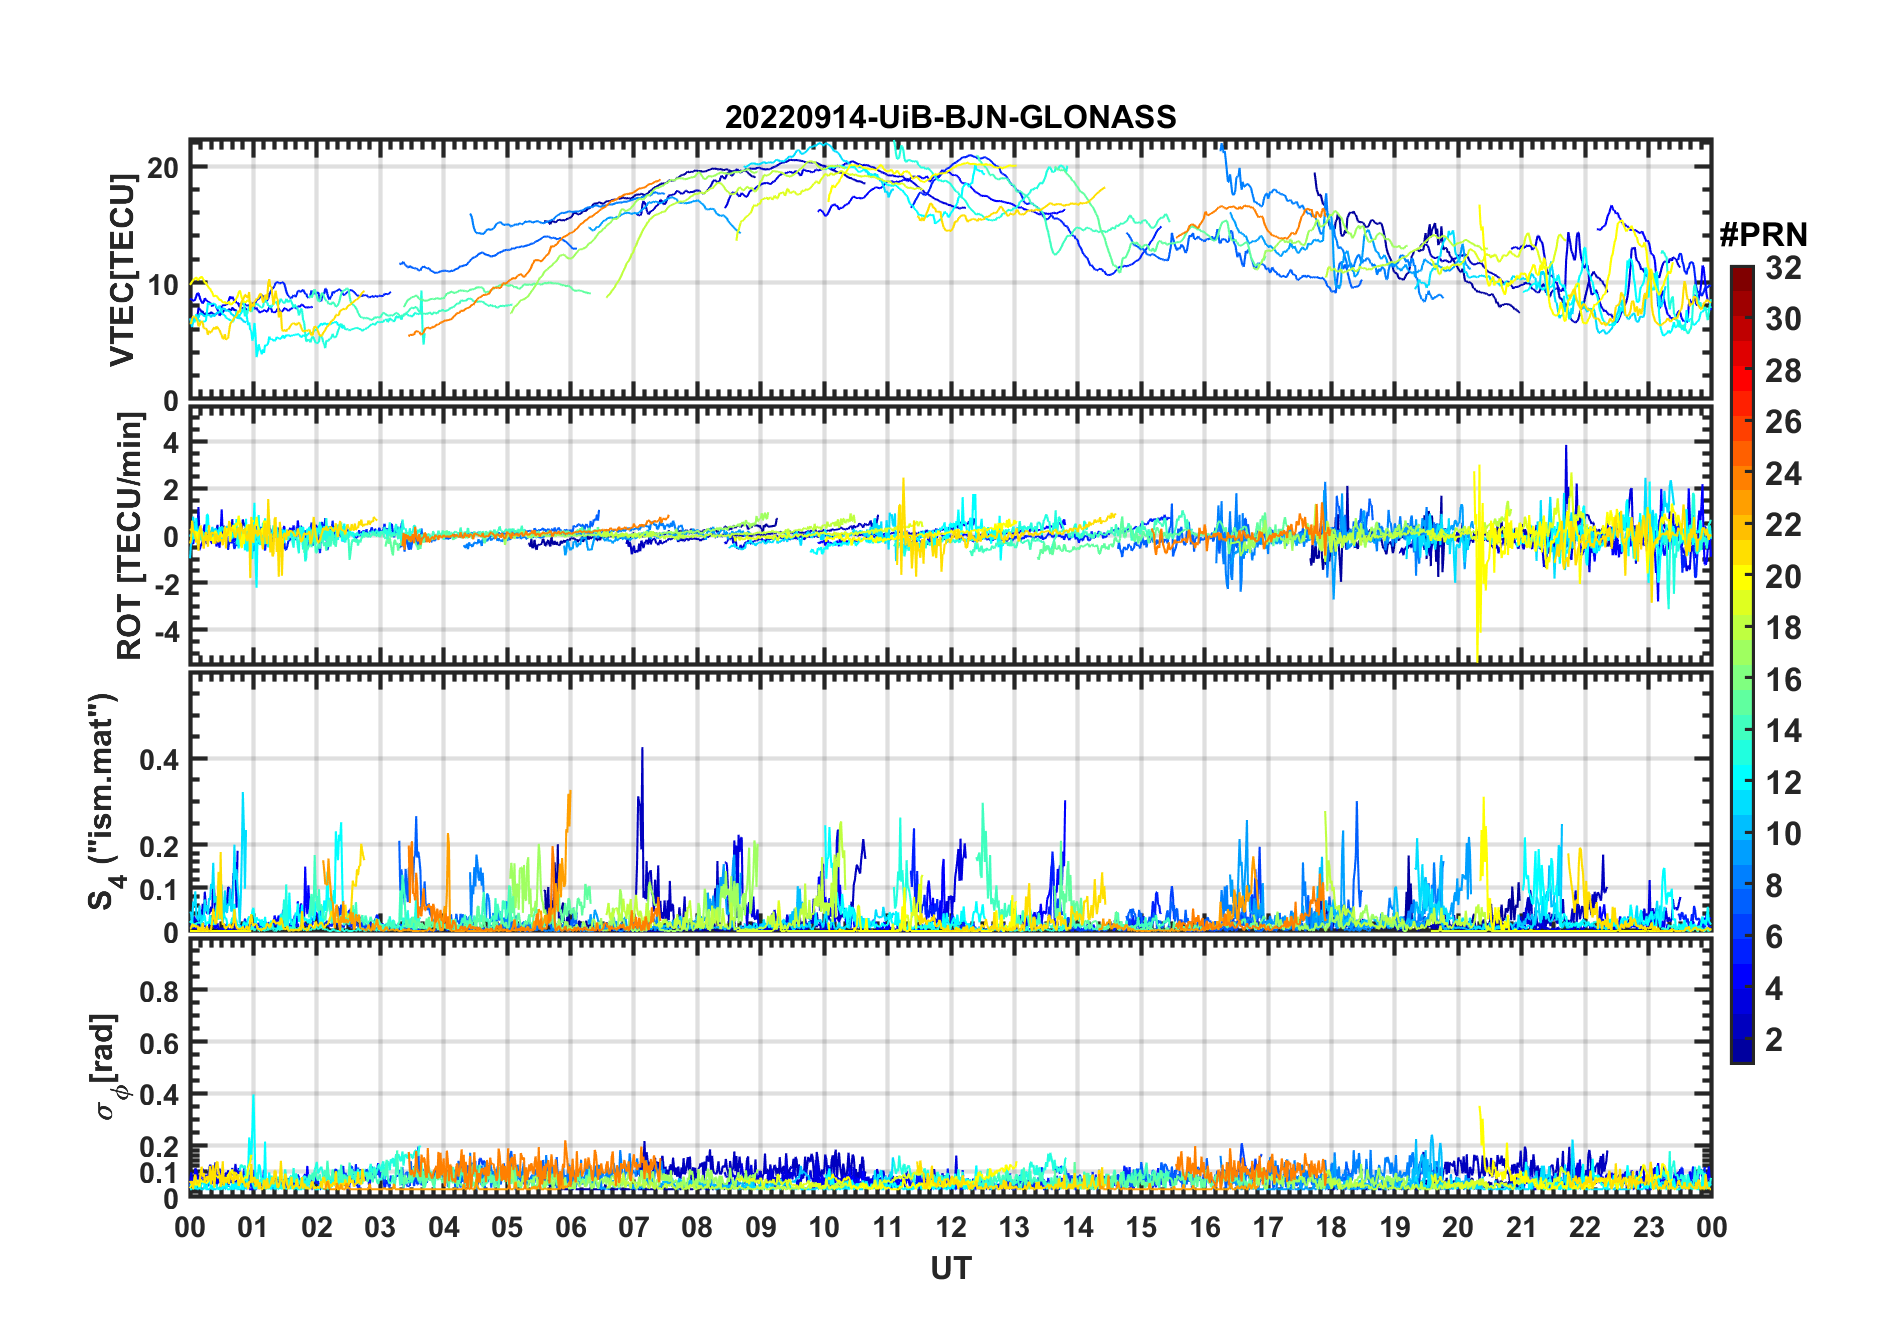Click the 0.8 tick label in the sigma-phi panel
Image resolution: width=1902 pixels, height=1330 pixels.
point(158,991)
